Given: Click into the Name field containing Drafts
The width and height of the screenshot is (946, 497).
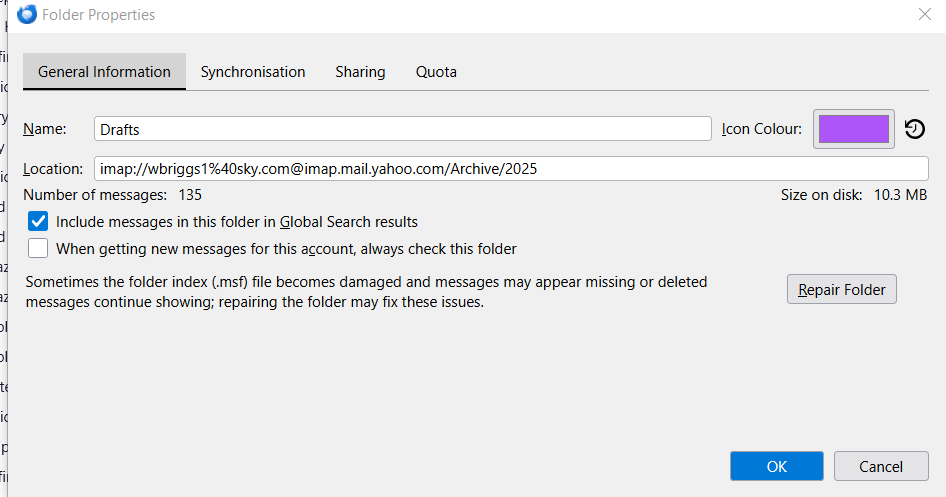Looking at the screenshot, I should pyautogui.click(x=402, y=129).
